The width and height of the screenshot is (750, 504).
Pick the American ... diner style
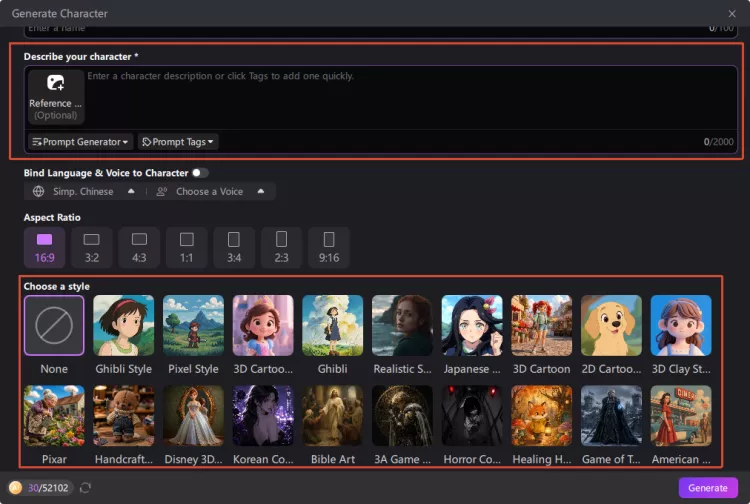pos(681,416)
